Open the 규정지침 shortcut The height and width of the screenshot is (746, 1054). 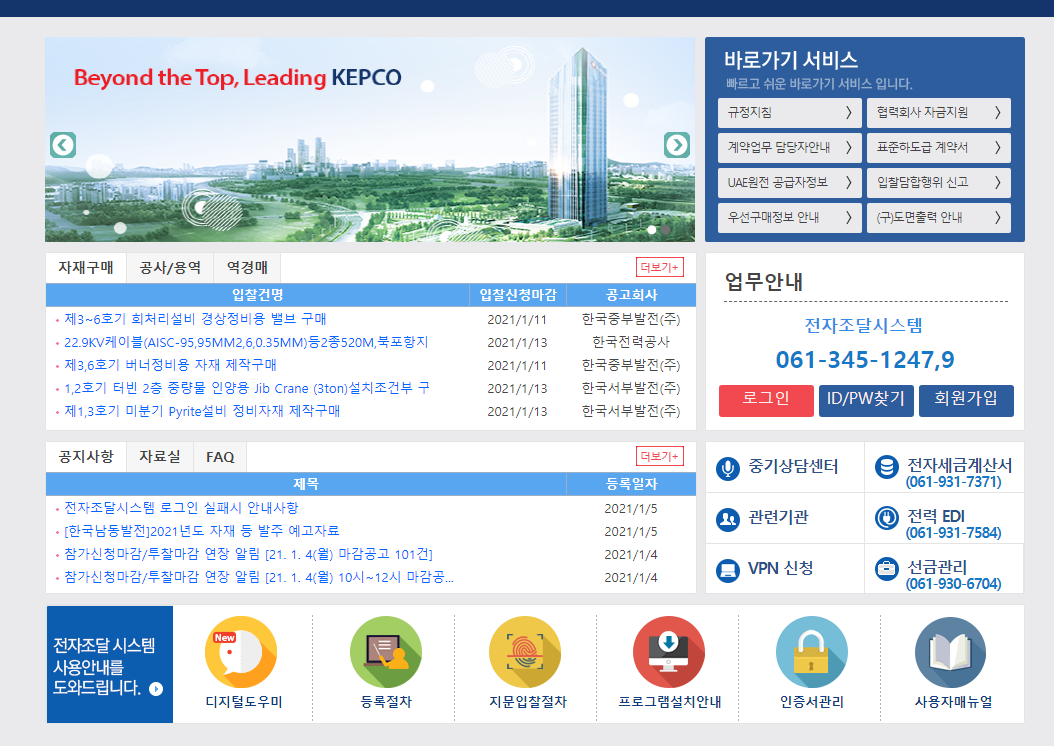(x=790, y=112)
